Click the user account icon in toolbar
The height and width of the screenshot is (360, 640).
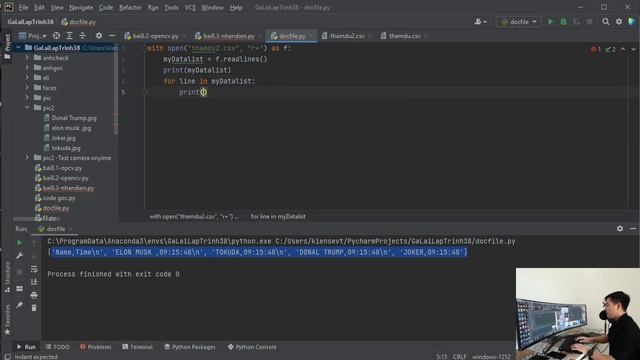(480, 22)
